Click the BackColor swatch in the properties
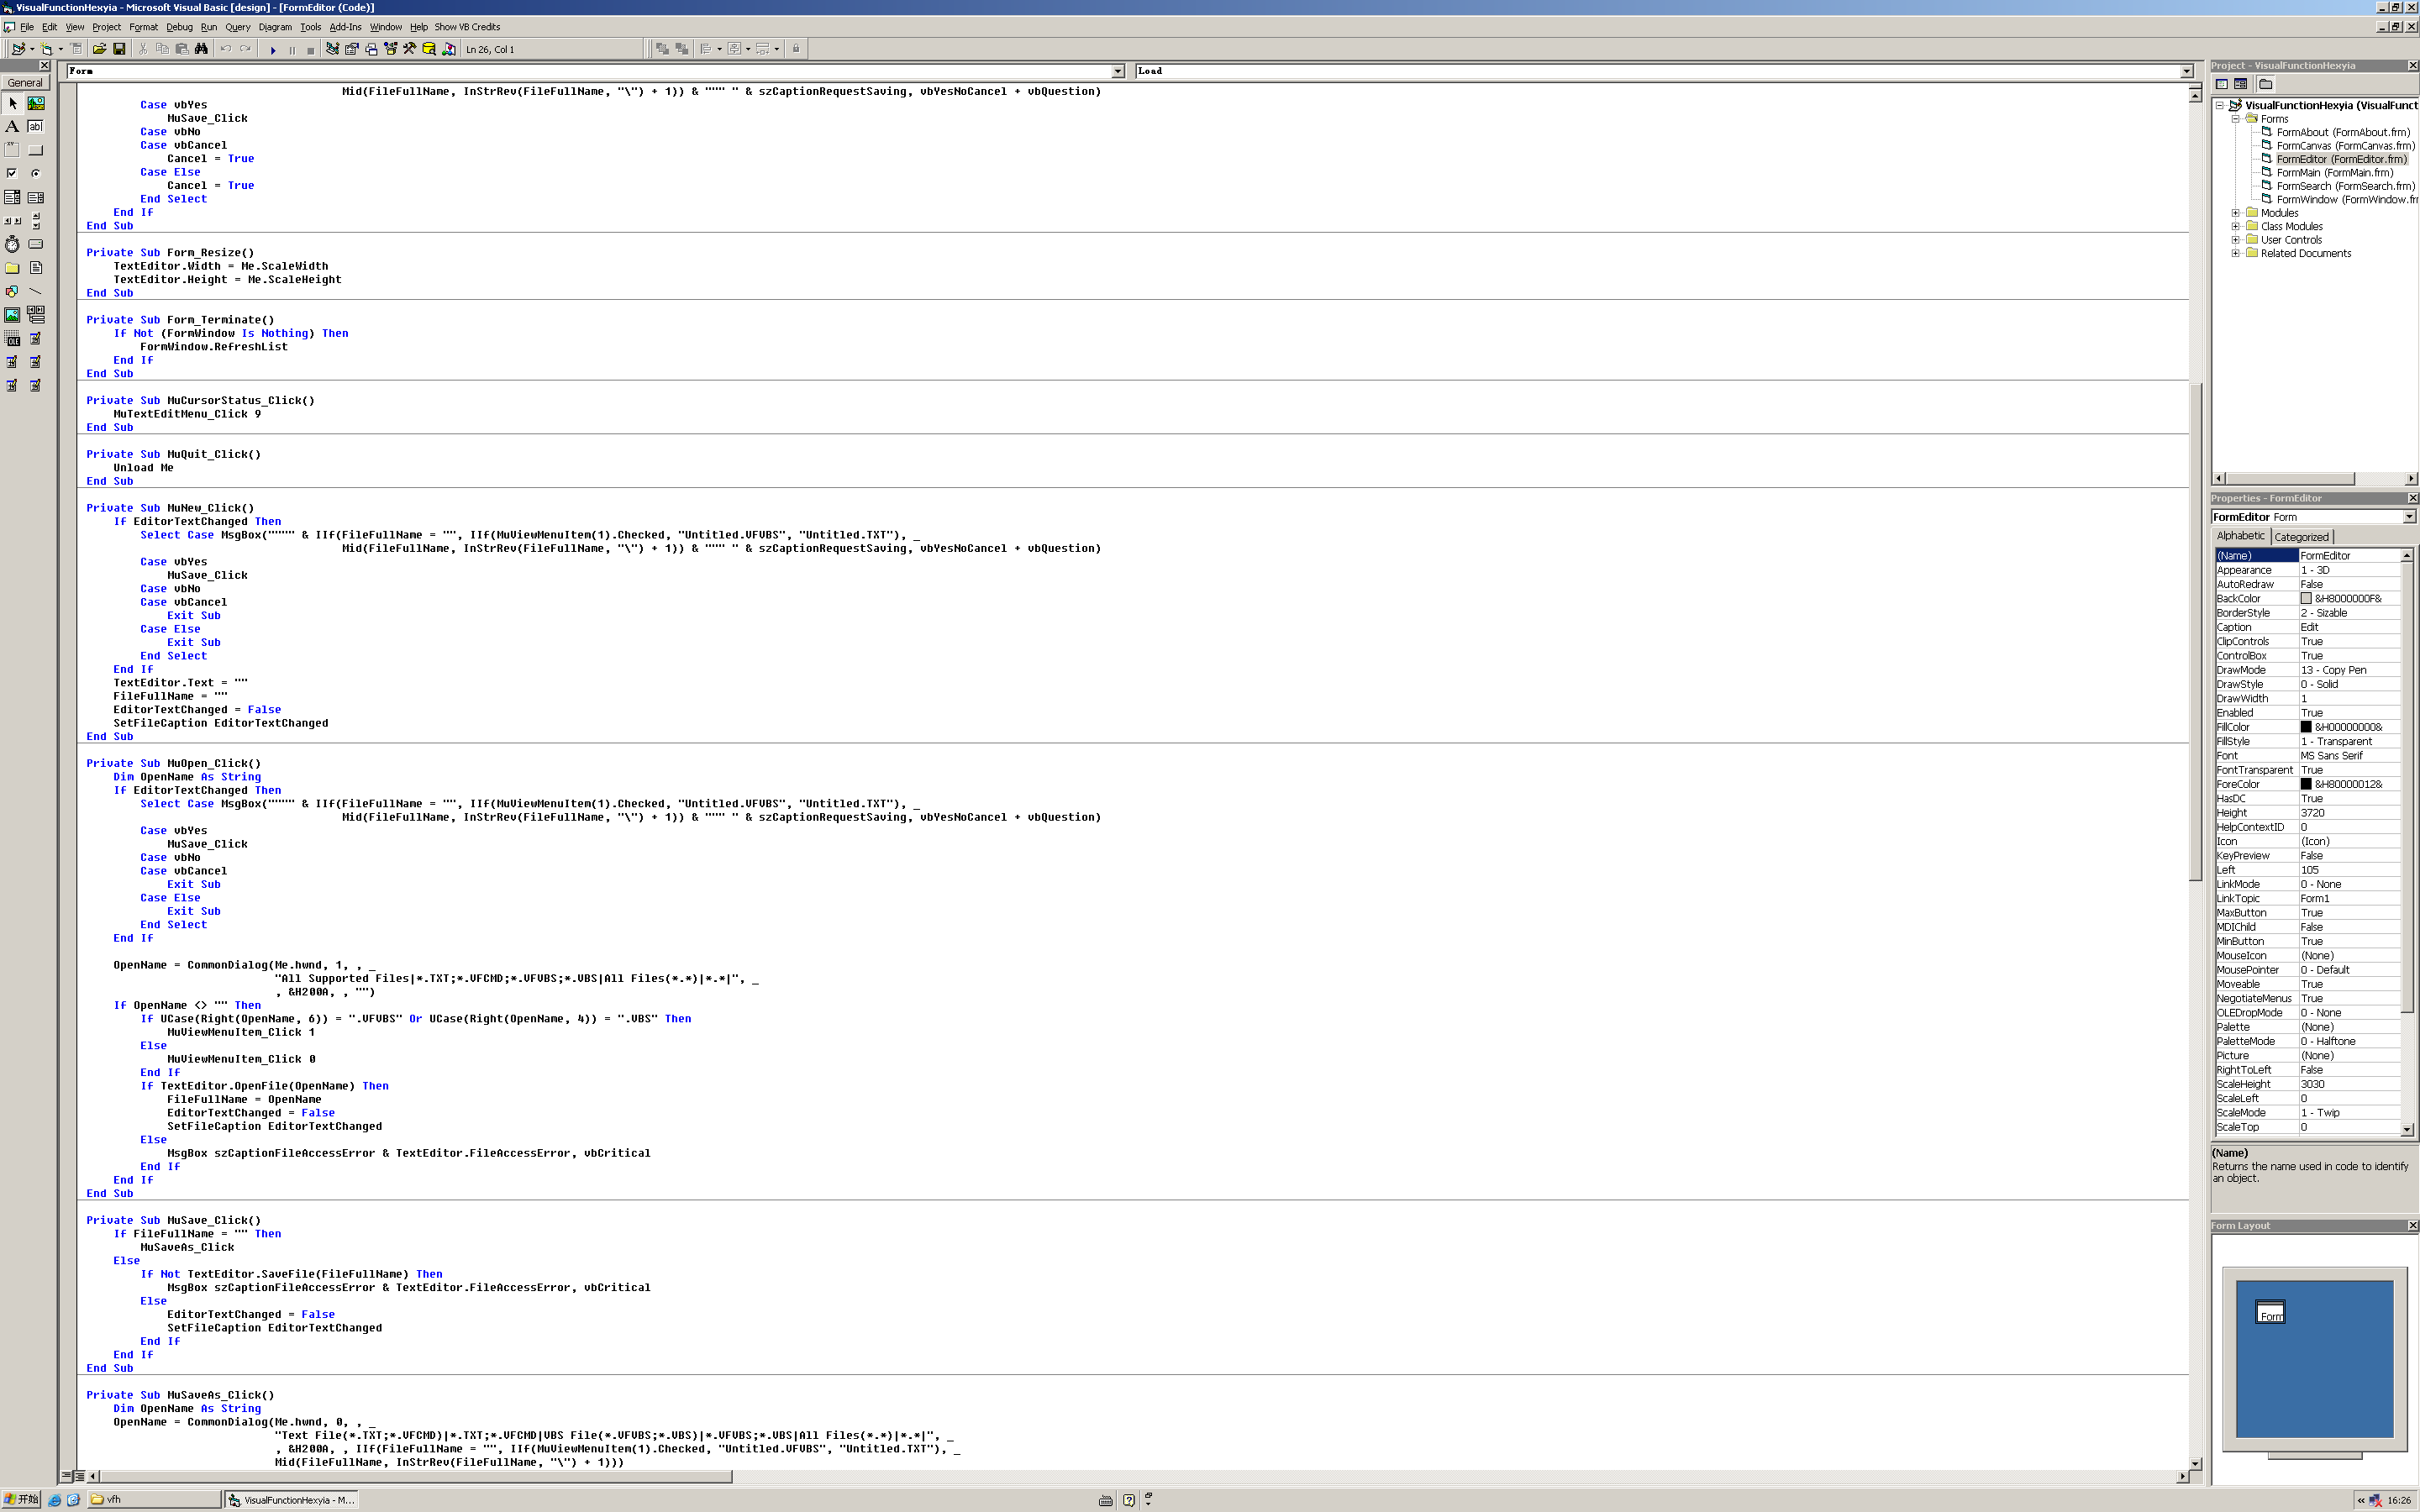The image size is (2420, 1512). click(x=2306, y=599)
